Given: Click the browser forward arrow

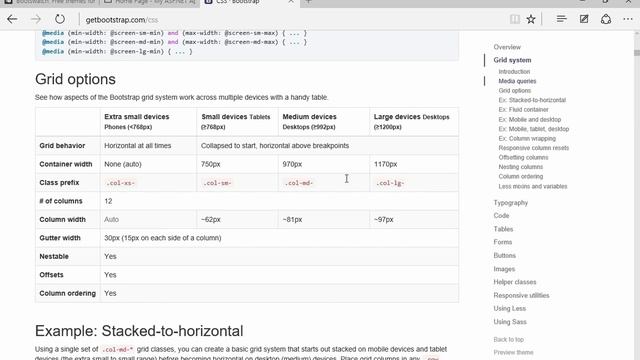Looking at the screenshot, I should (36, 19).
